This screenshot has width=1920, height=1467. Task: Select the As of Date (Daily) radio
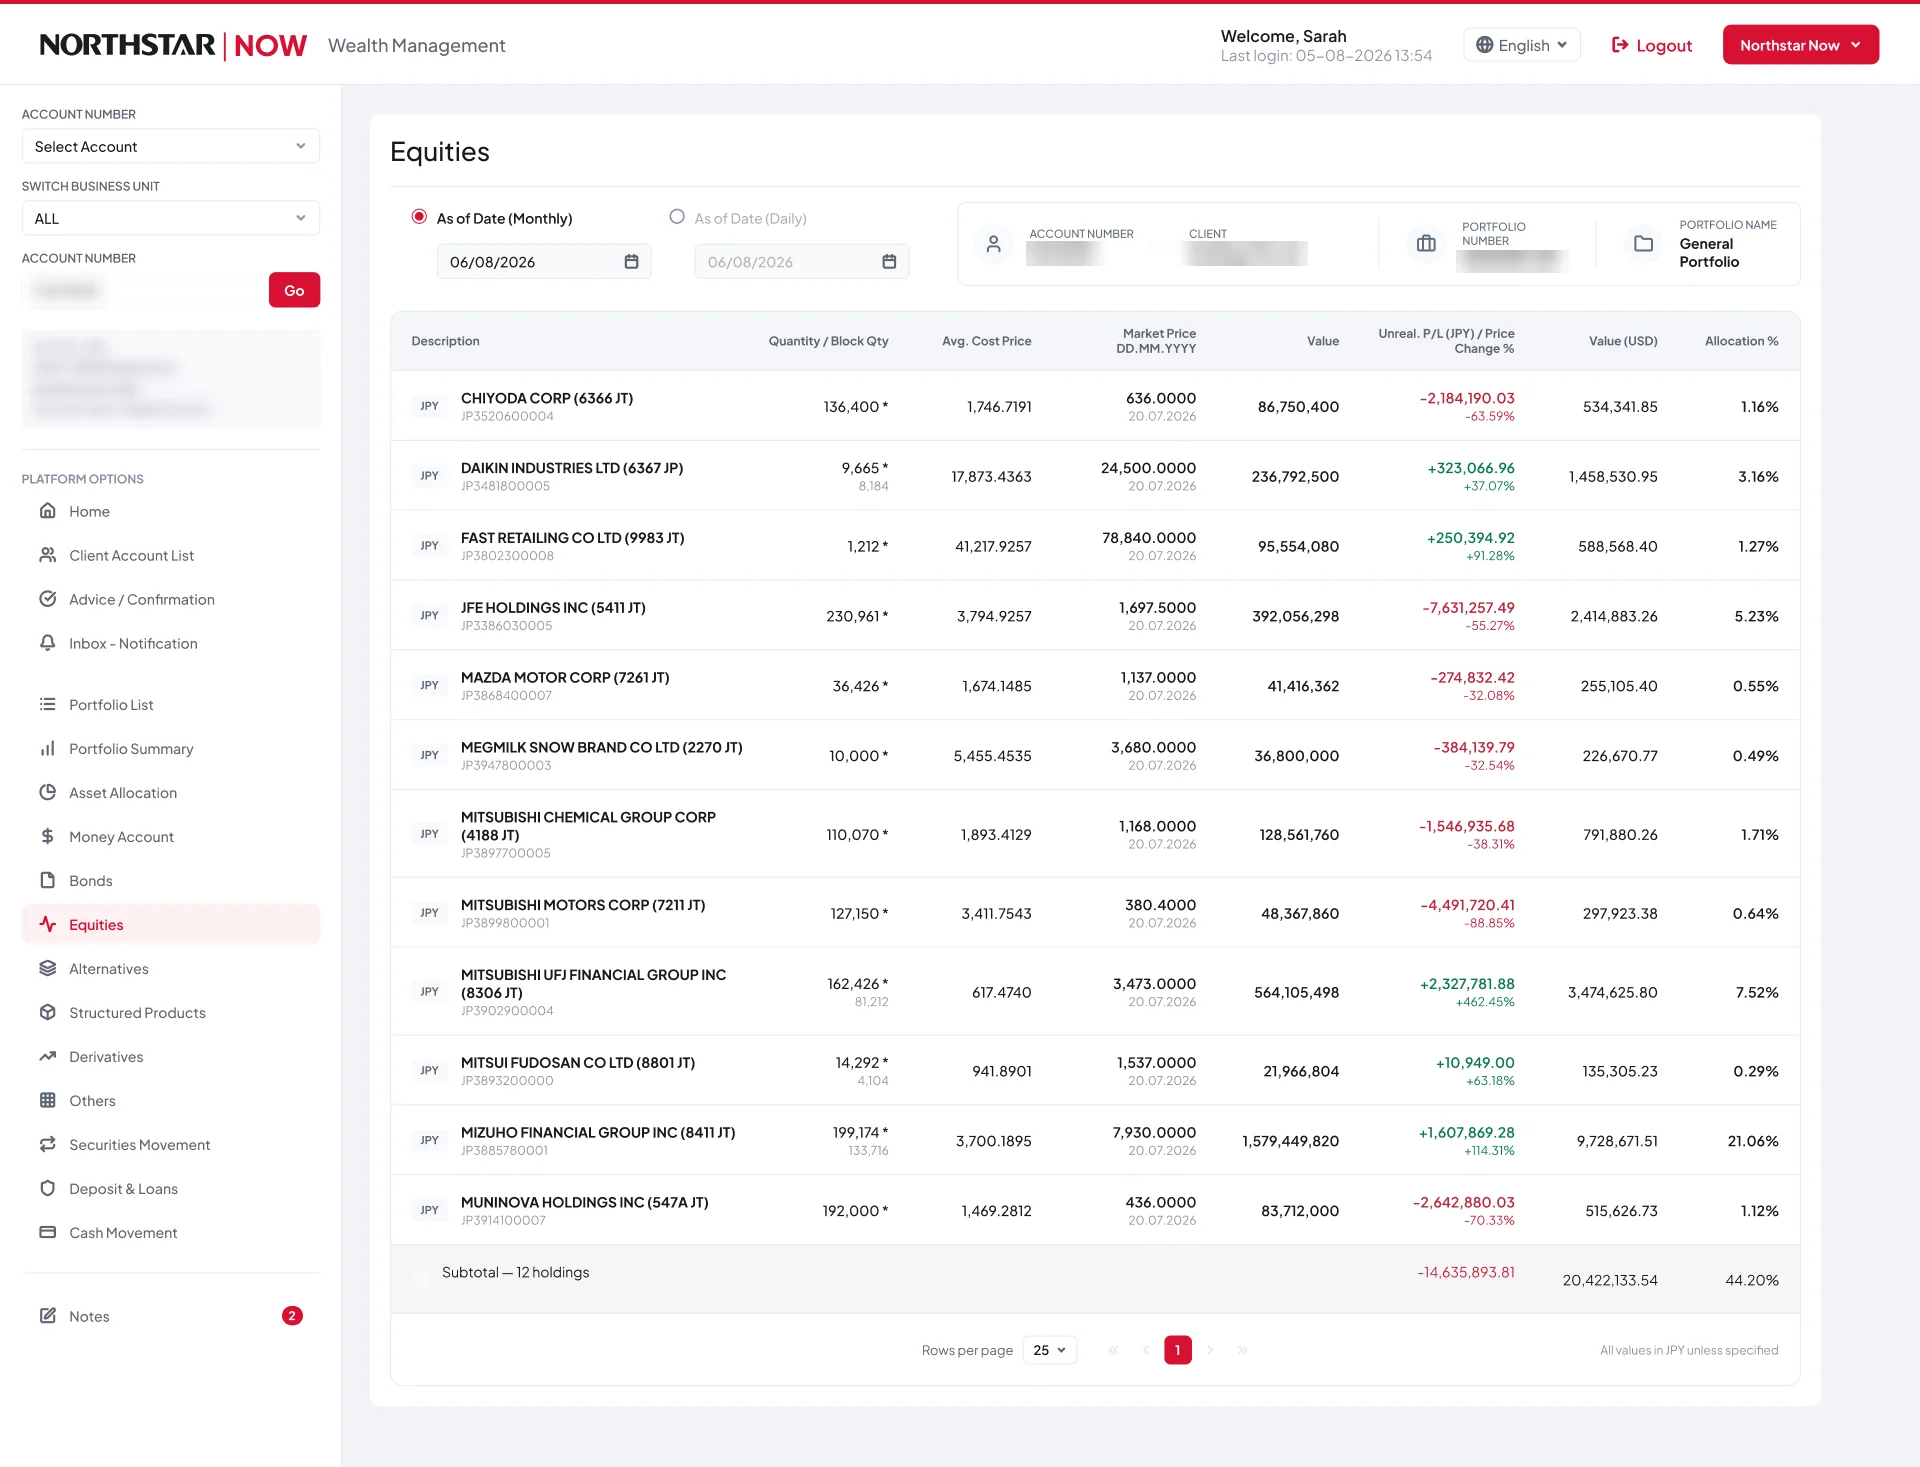(677, 217)
